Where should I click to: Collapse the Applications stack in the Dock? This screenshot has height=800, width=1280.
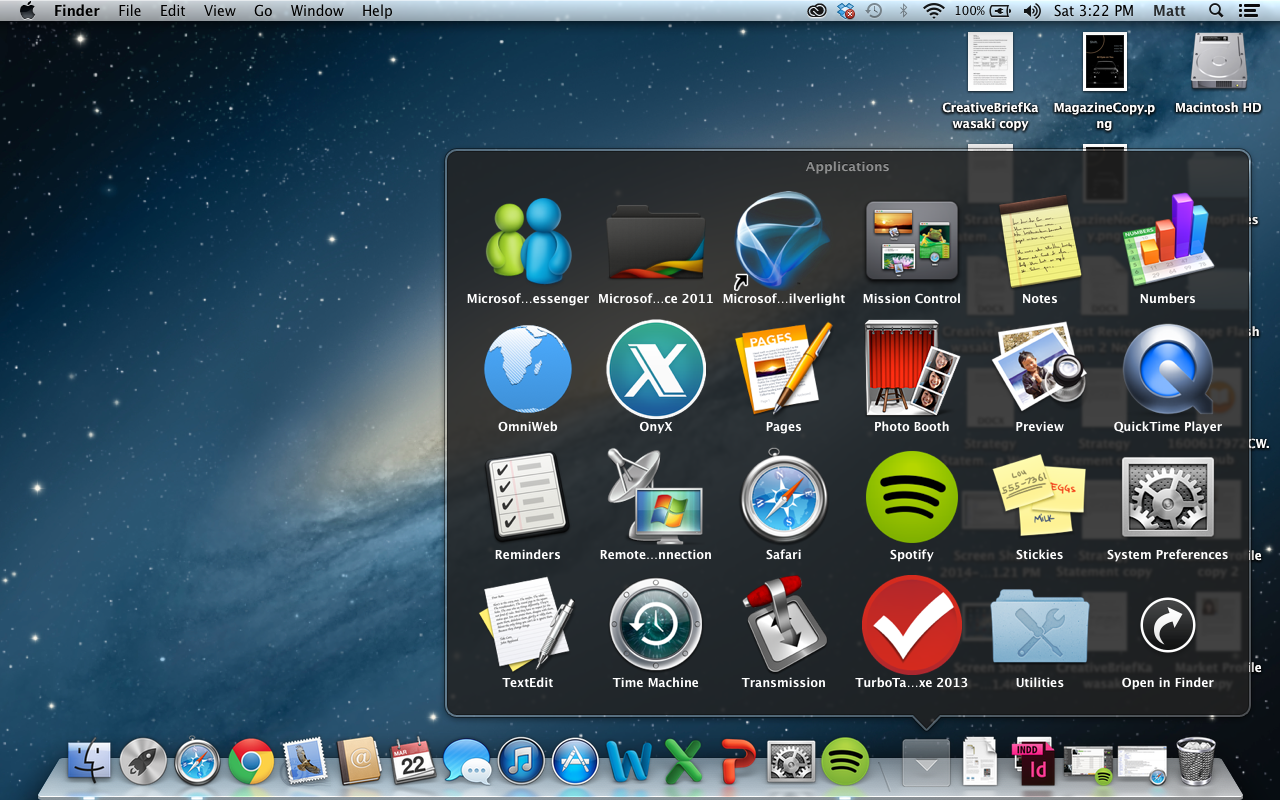[926, 763]
